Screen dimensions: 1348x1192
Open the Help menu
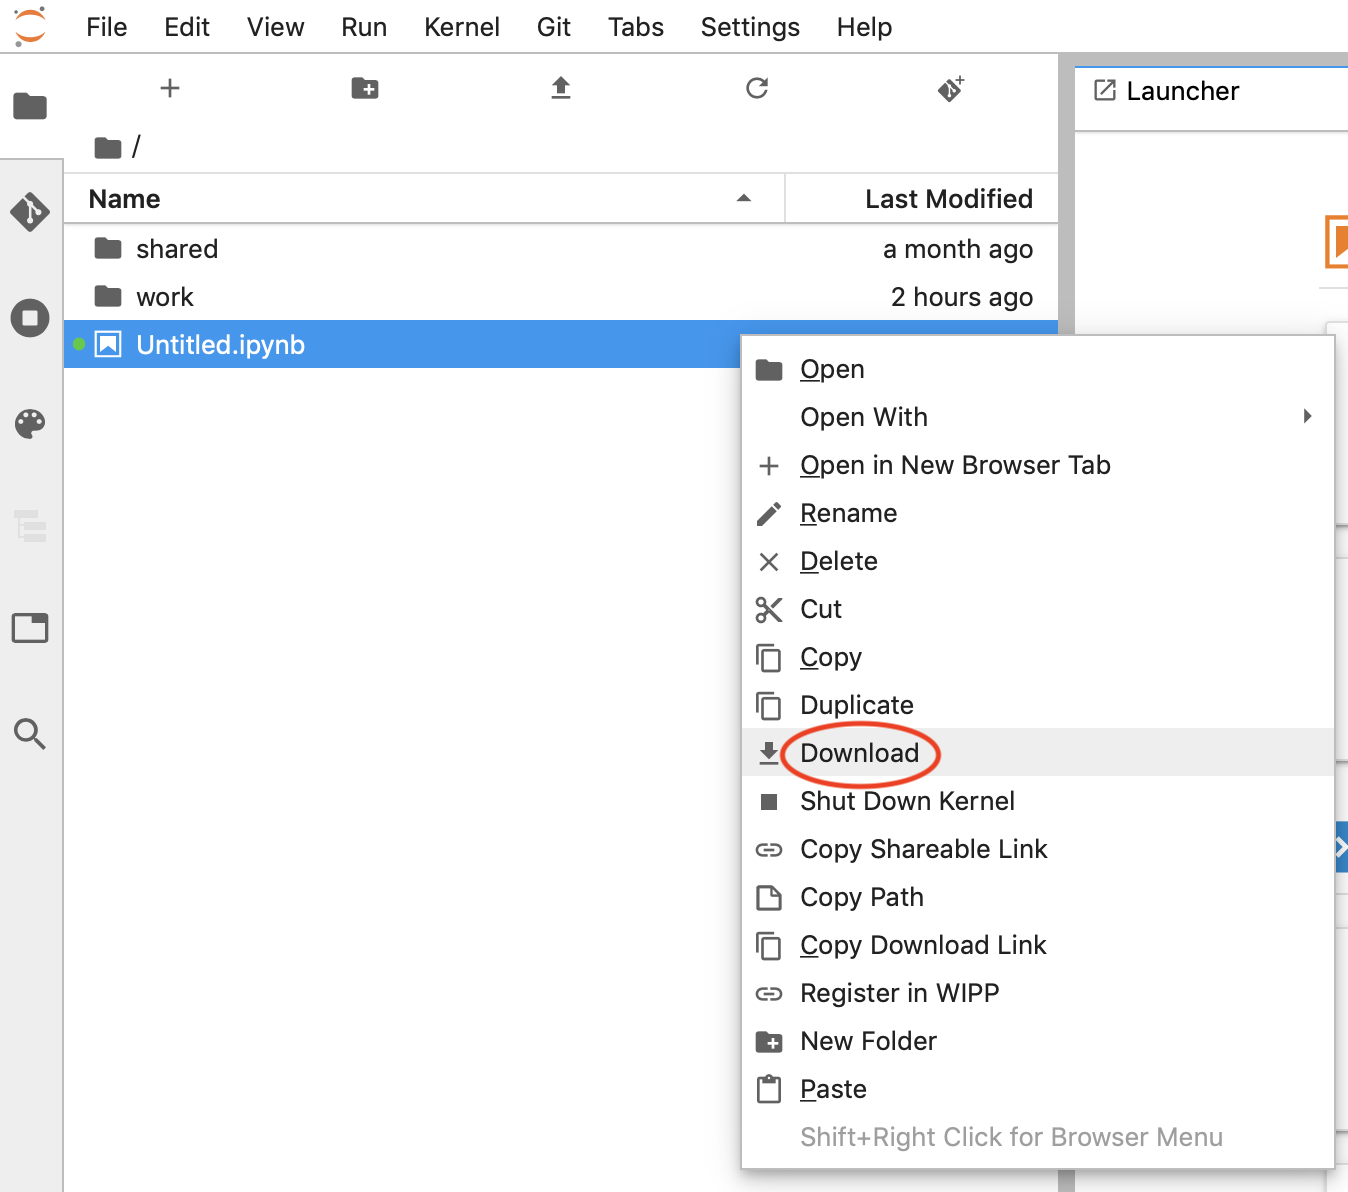click(864, 27)
